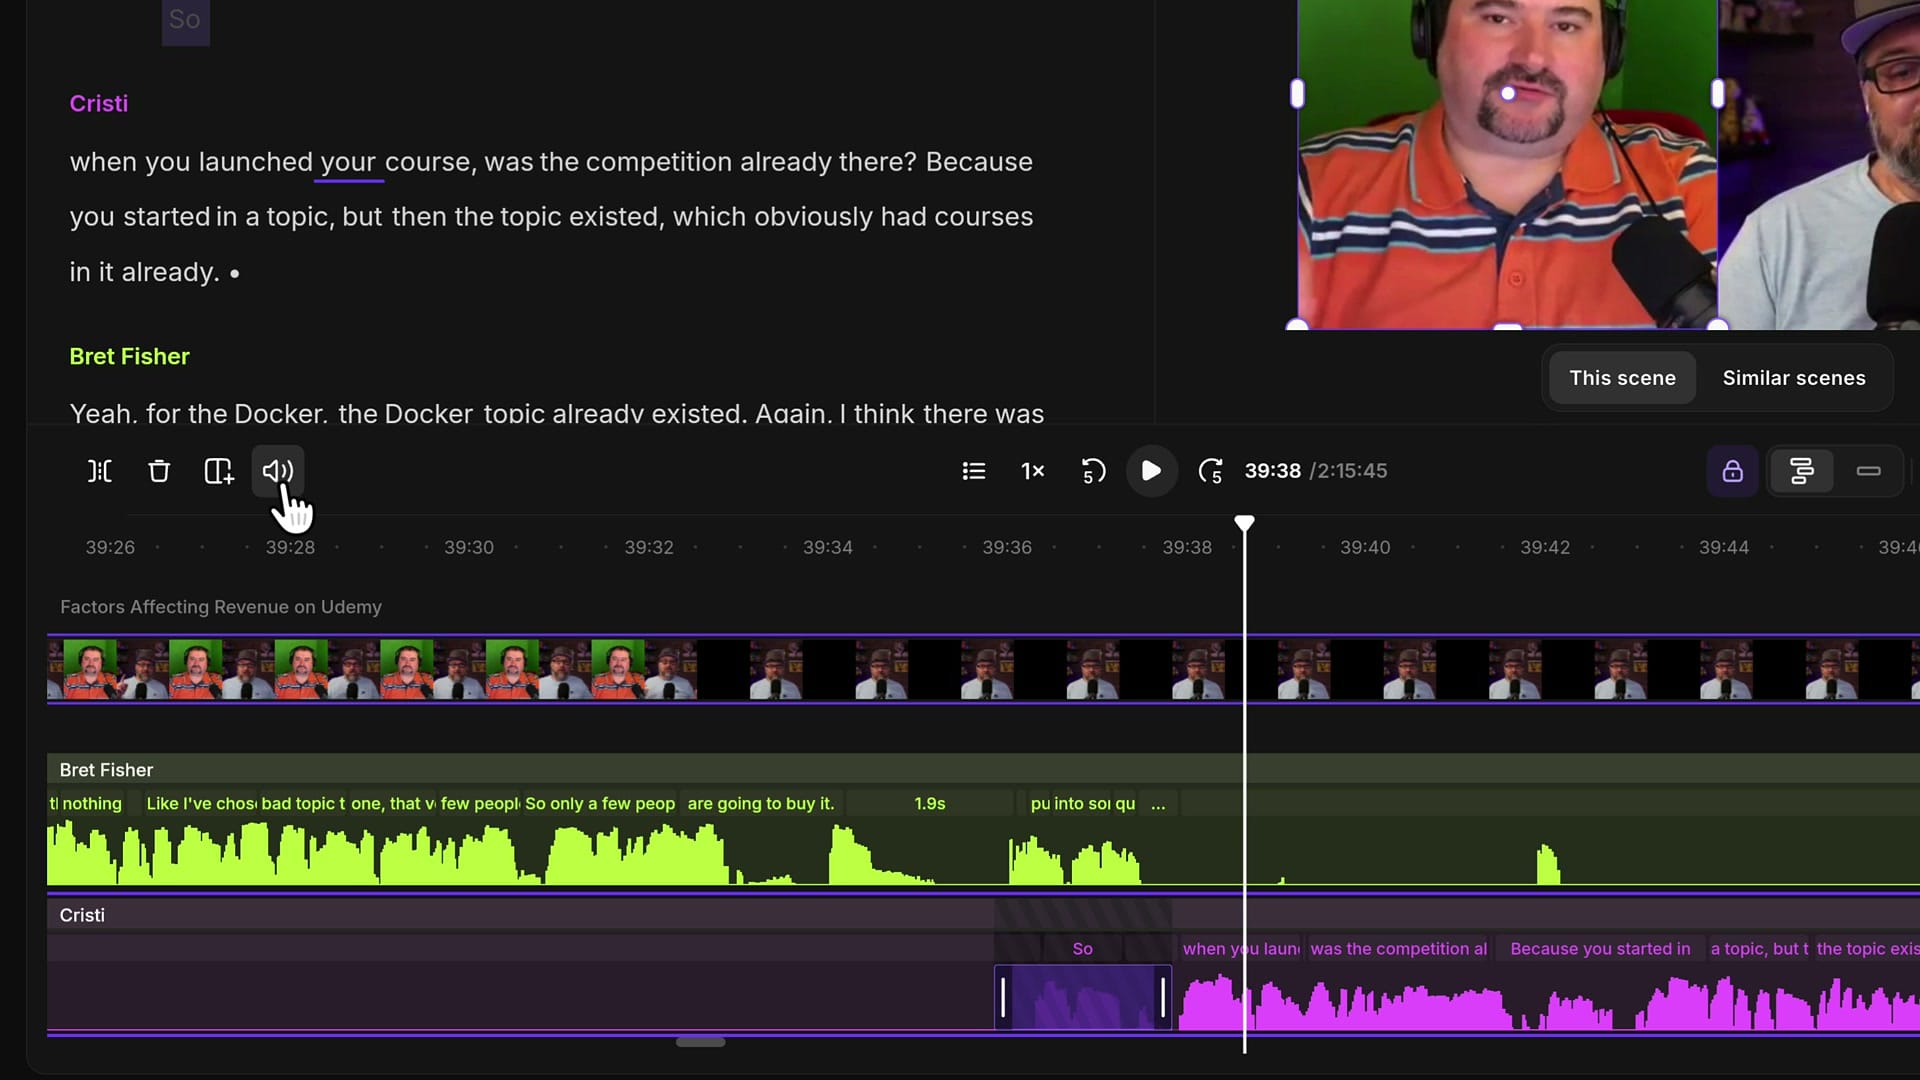Screen dimensions: 1920x1080
Task: Select the collapsed single-line timeline view
Action: point(1869,471)
